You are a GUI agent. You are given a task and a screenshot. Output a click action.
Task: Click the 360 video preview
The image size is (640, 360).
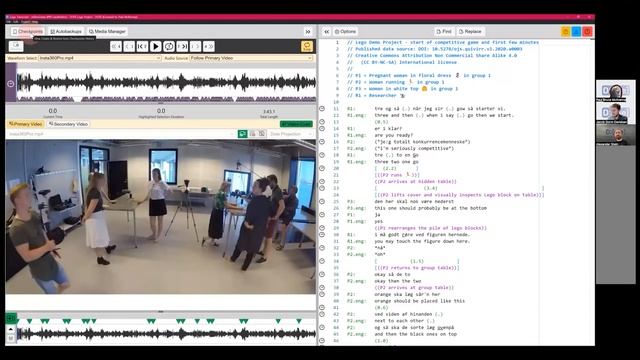point(161,217)
